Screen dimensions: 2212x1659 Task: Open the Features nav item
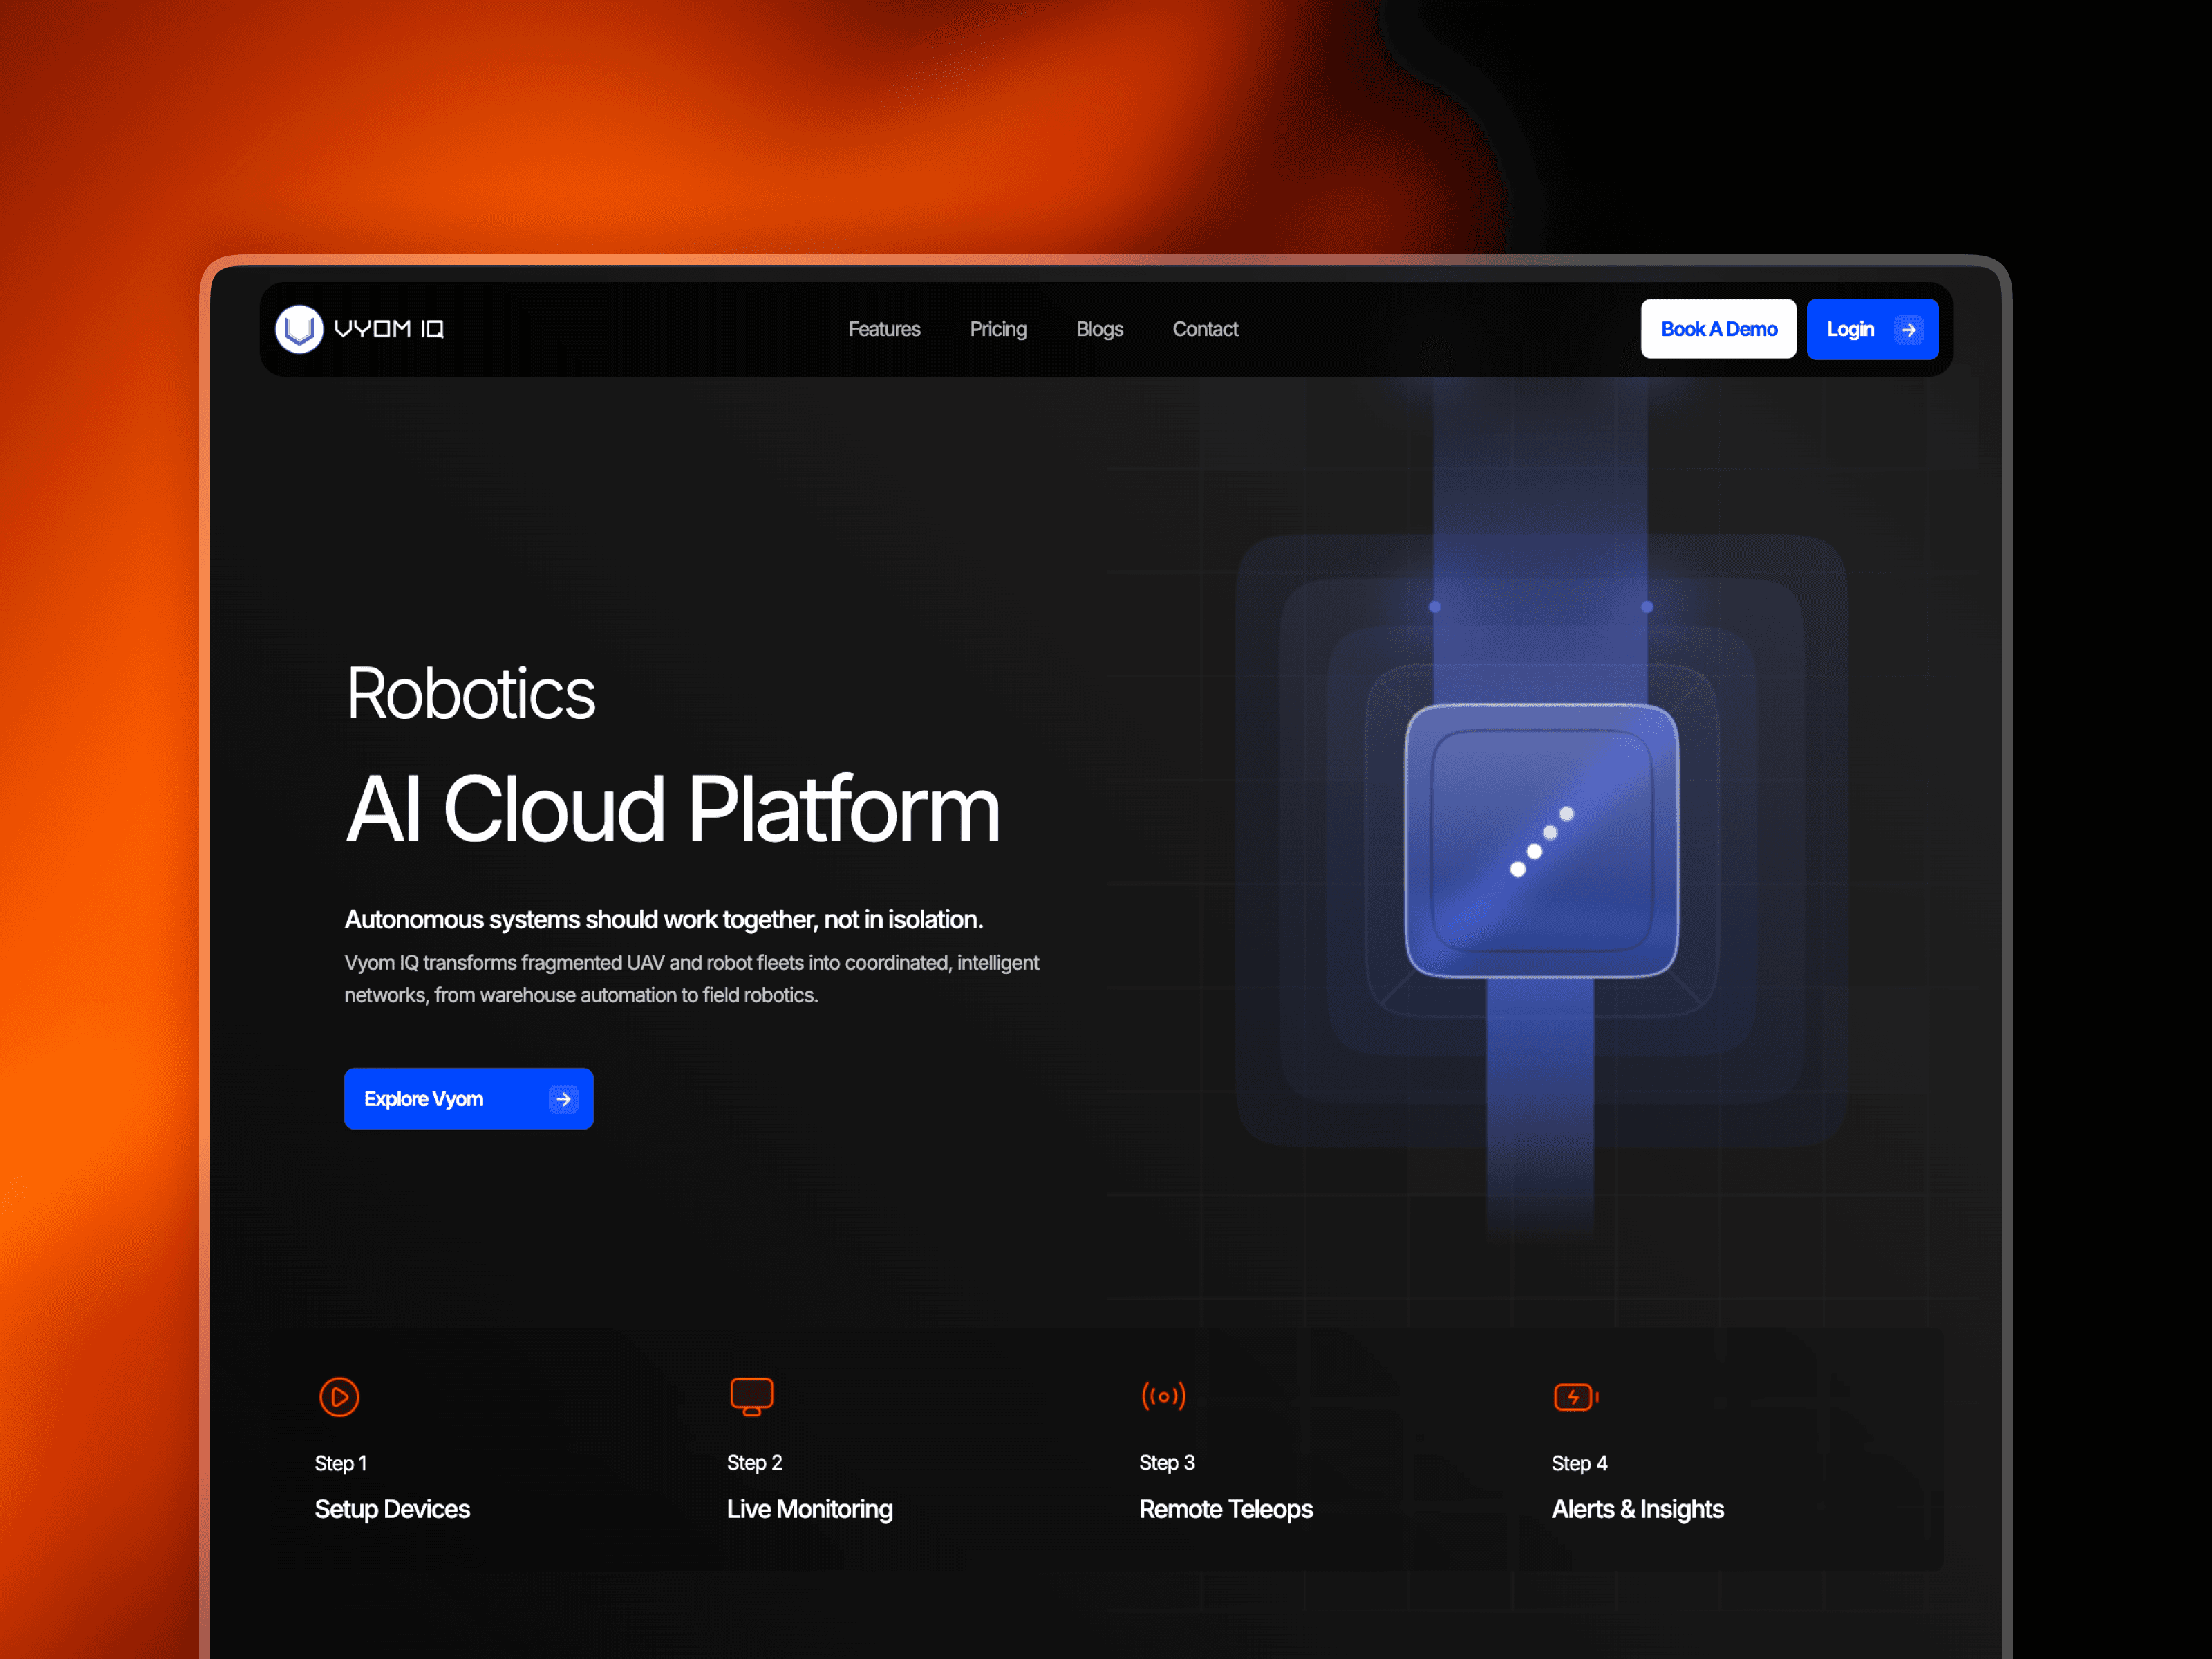click(x=884, y=329)
